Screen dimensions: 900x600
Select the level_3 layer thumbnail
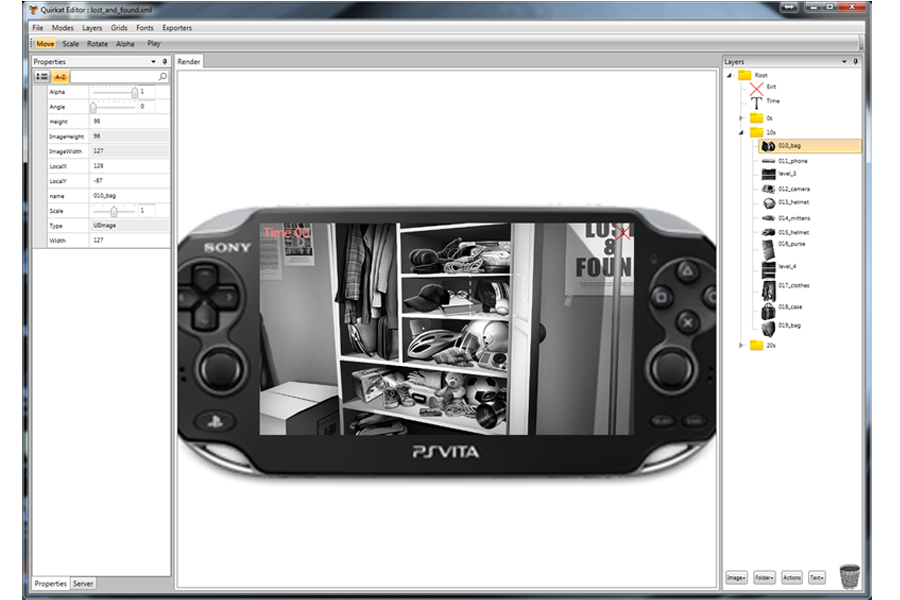768,174
